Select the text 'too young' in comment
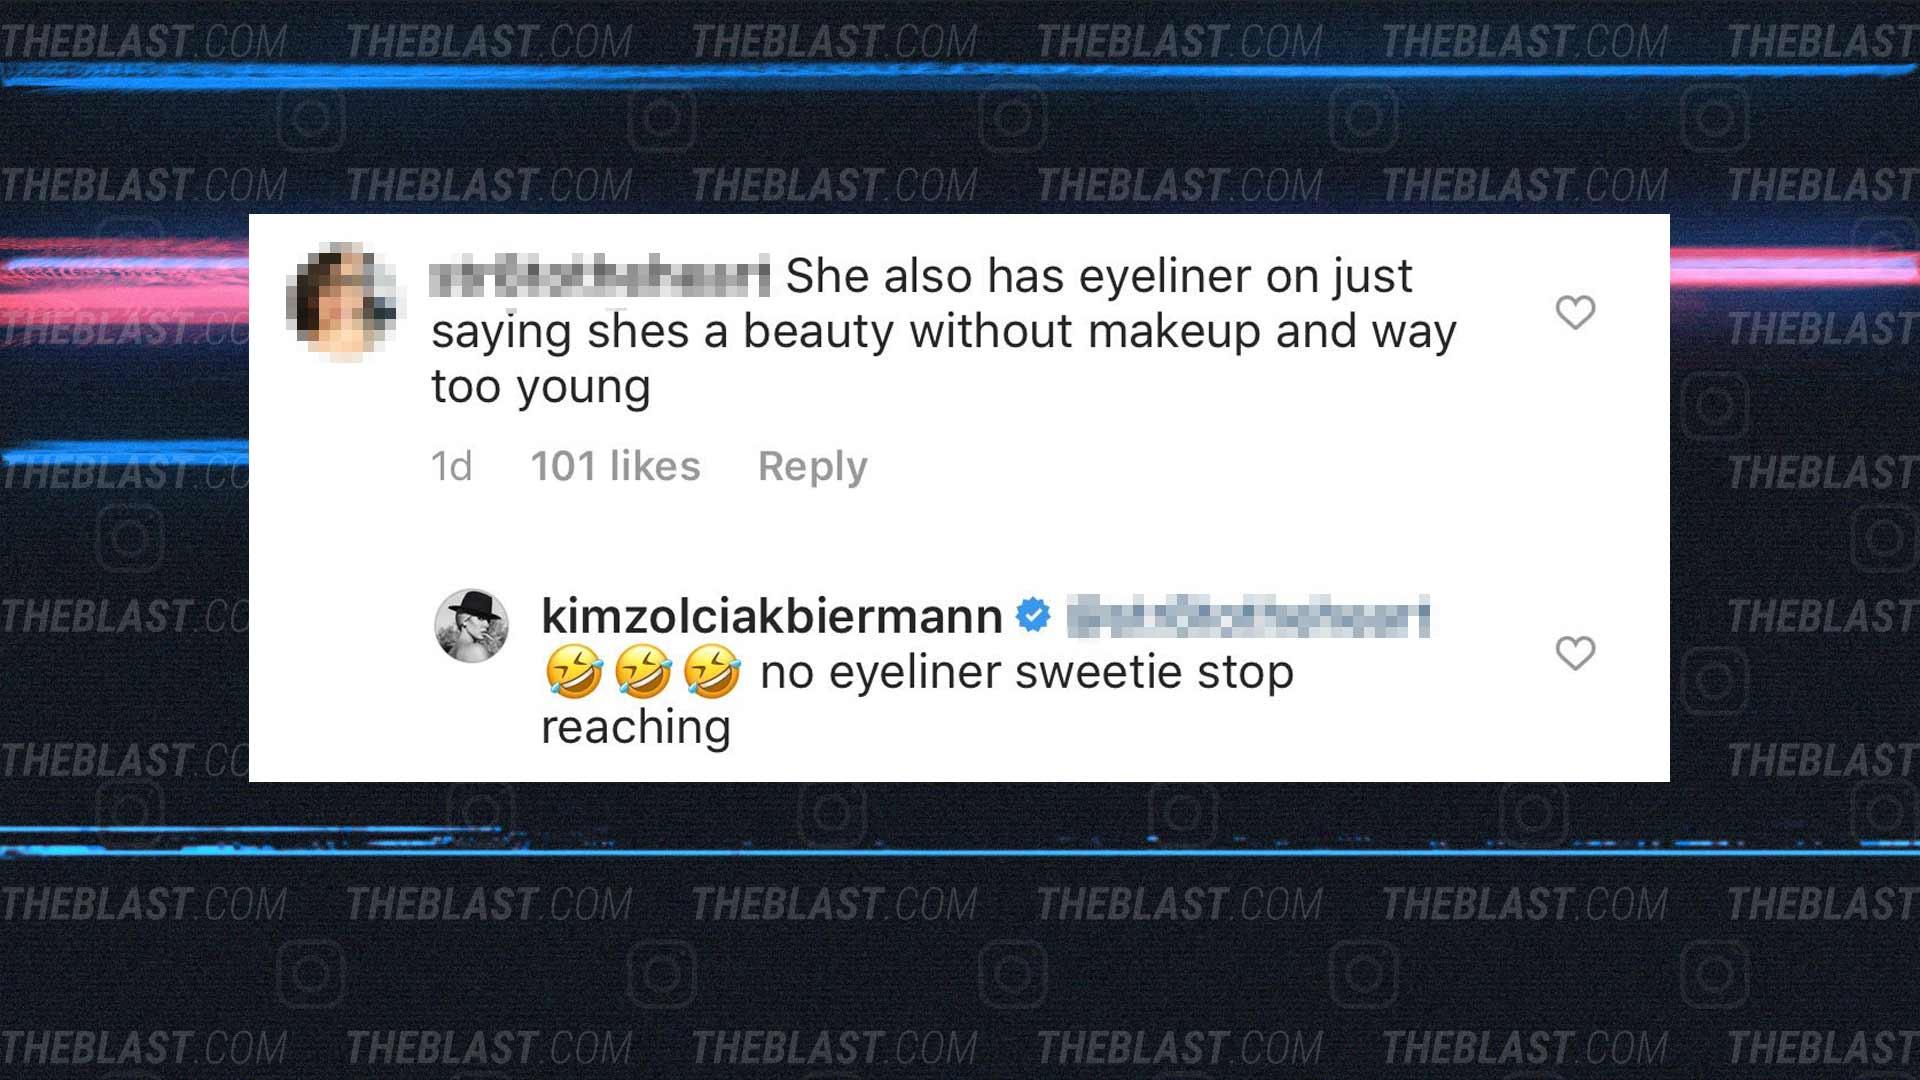 click(541, 387)
